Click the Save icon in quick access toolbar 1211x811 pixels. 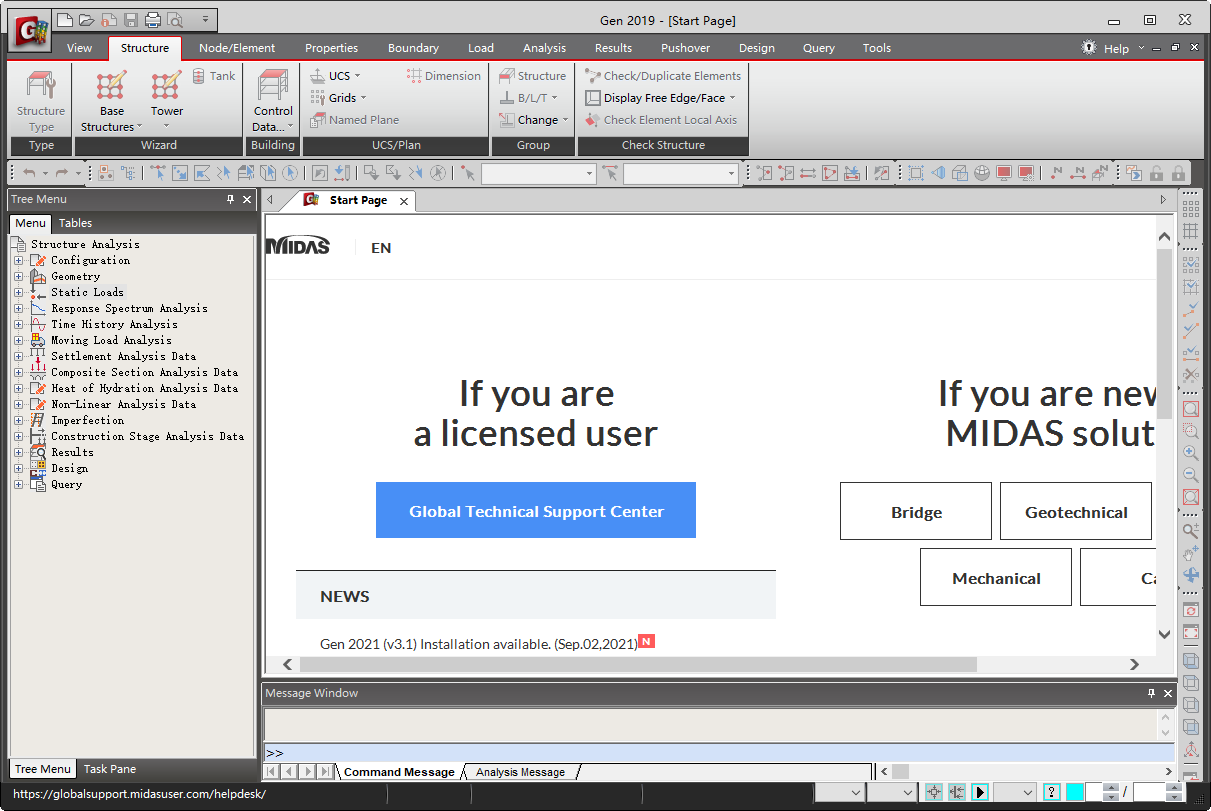click(x=130, y=19)
